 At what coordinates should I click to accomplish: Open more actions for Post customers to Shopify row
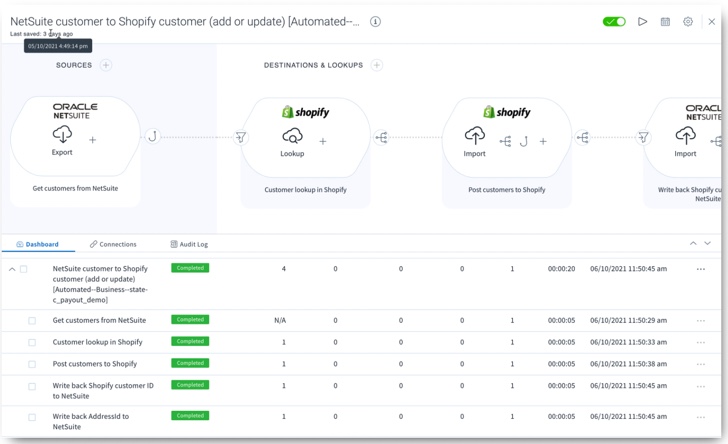[701, 364]
